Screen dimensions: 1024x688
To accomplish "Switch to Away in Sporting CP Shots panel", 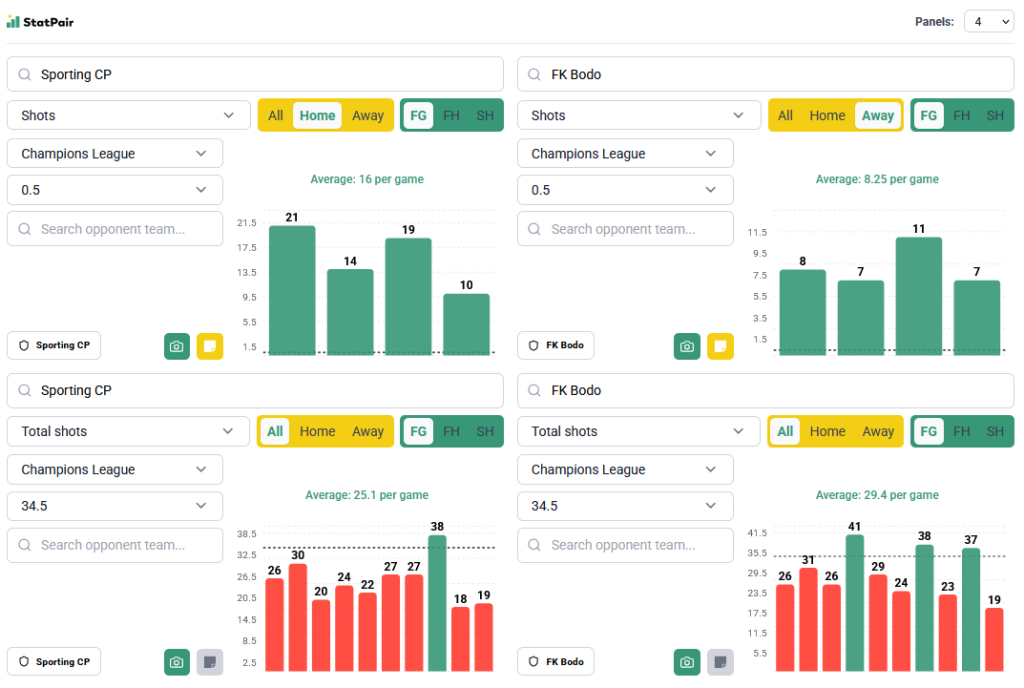I will (x=368, y=116).
